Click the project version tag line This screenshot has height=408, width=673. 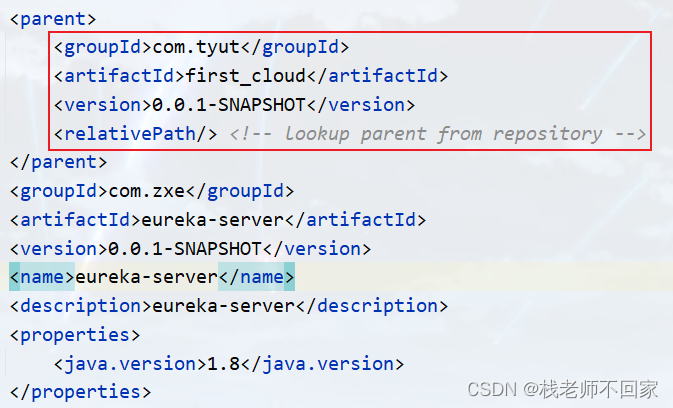tap(190, 249)
